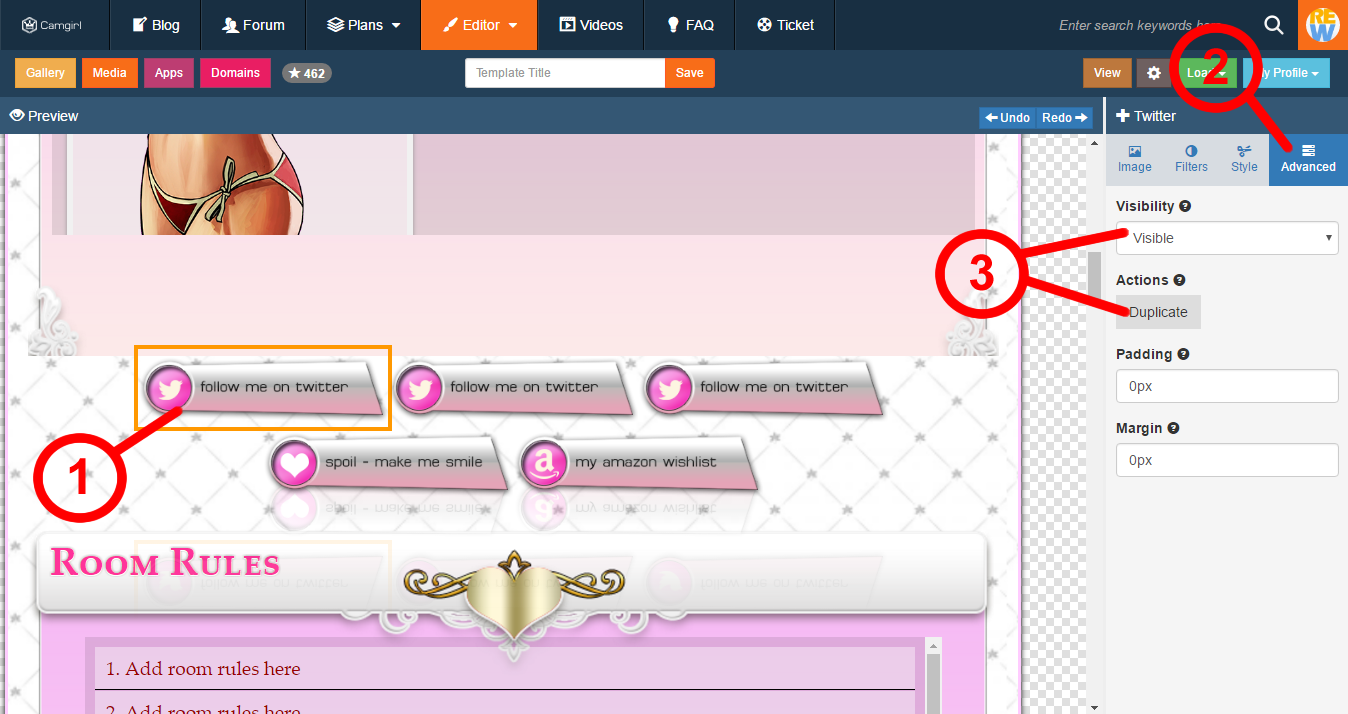Visit the FAQ page
The width and height of the screenshot is (1348, 714).
coord(690,25)
